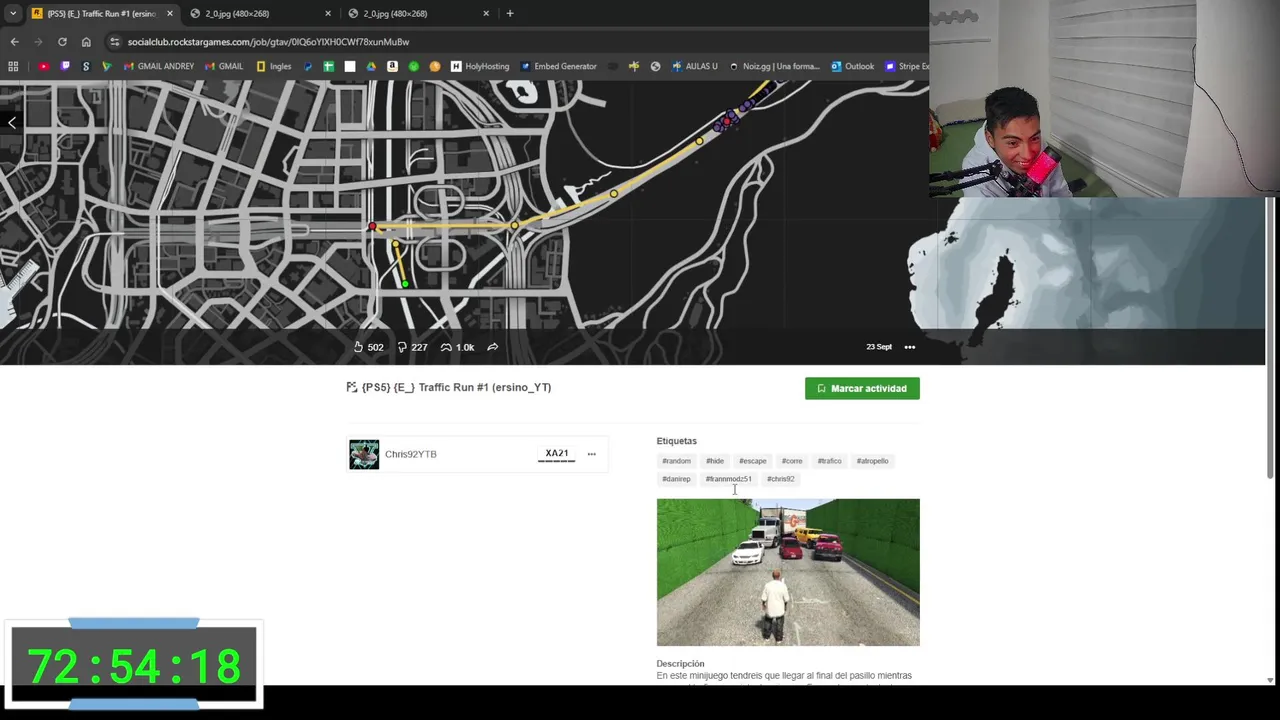Open the Stripe bookmark
This screenshot has width=1280, height=720.
pos(907,66)
